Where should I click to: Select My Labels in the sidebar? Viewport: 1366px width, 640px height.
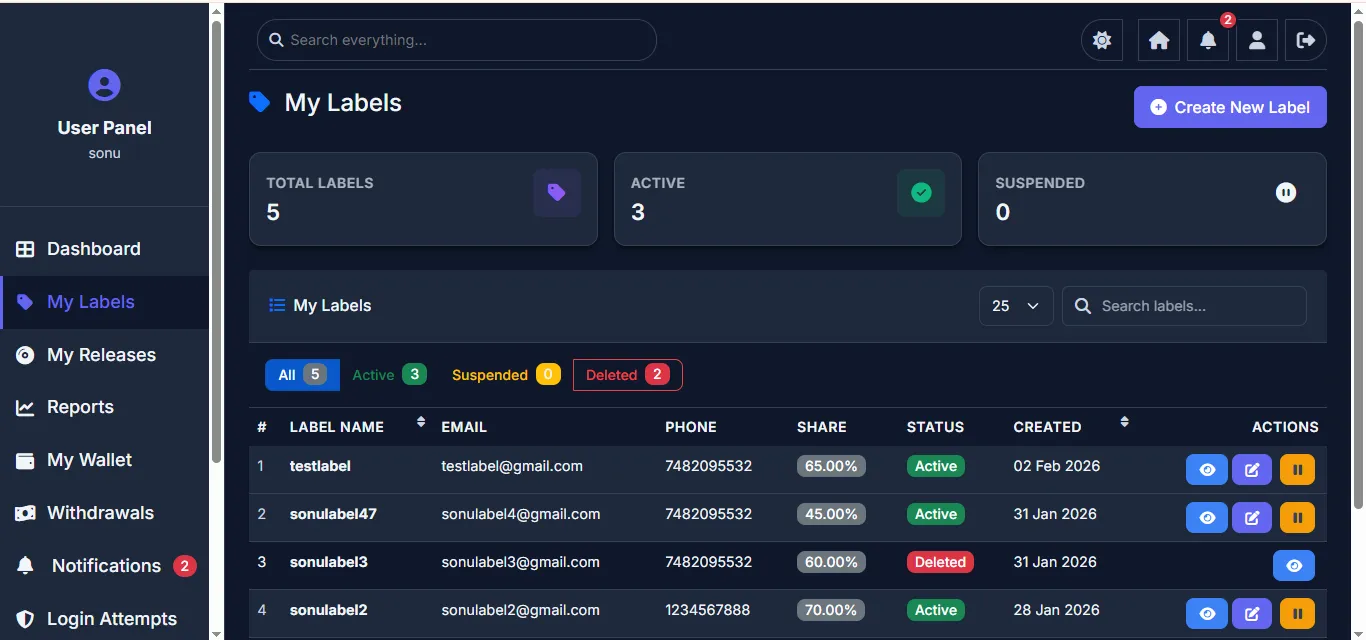104,302
